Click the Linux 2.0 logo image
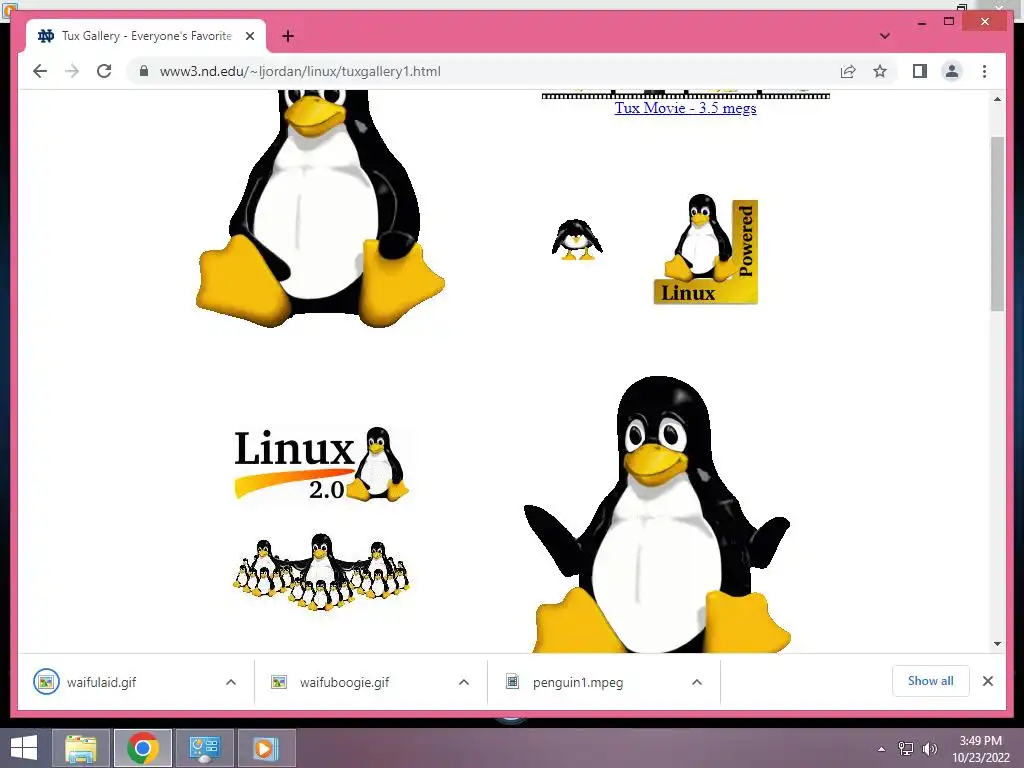Screen dimensions: 1024x768 tap(321, 464)
